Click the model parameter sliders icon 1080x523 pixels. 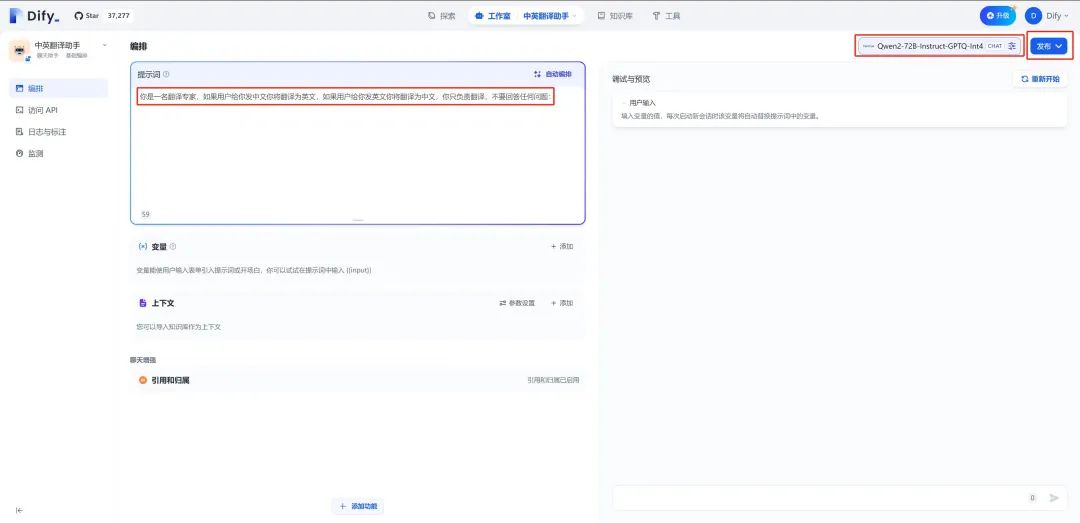(1012, 46)
